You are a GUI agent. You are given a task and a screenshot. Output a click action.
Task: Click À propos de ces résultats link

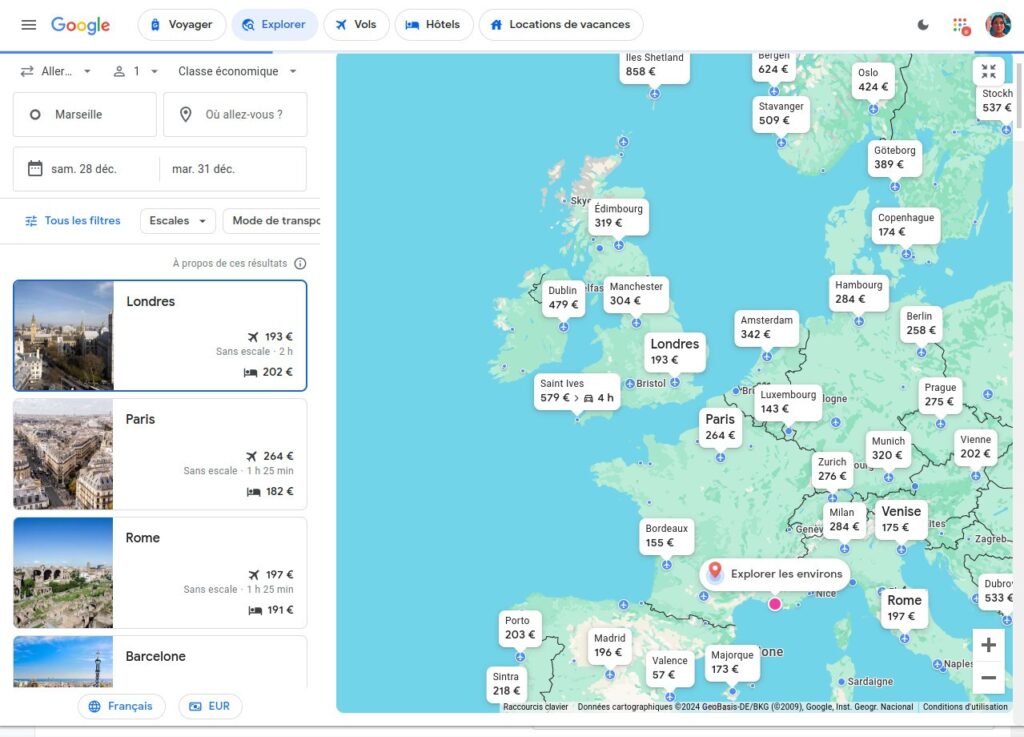tap(230, 264)
